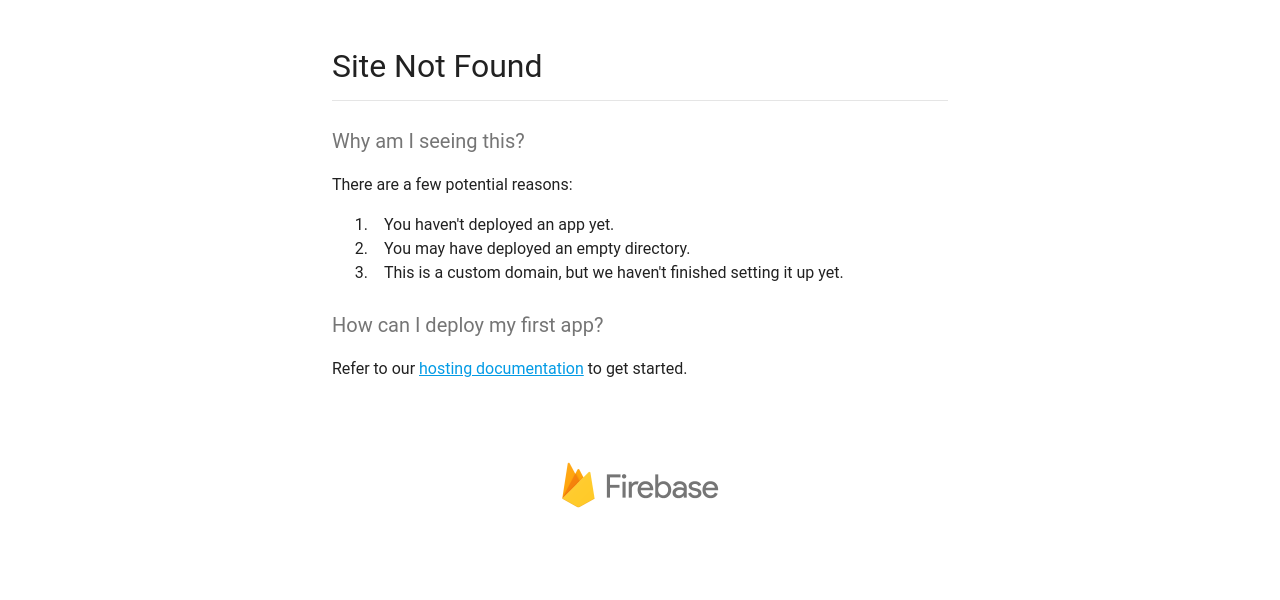Click the Firebase wordmark text
Screen dimensions: 1280x600
click(662, 487)
